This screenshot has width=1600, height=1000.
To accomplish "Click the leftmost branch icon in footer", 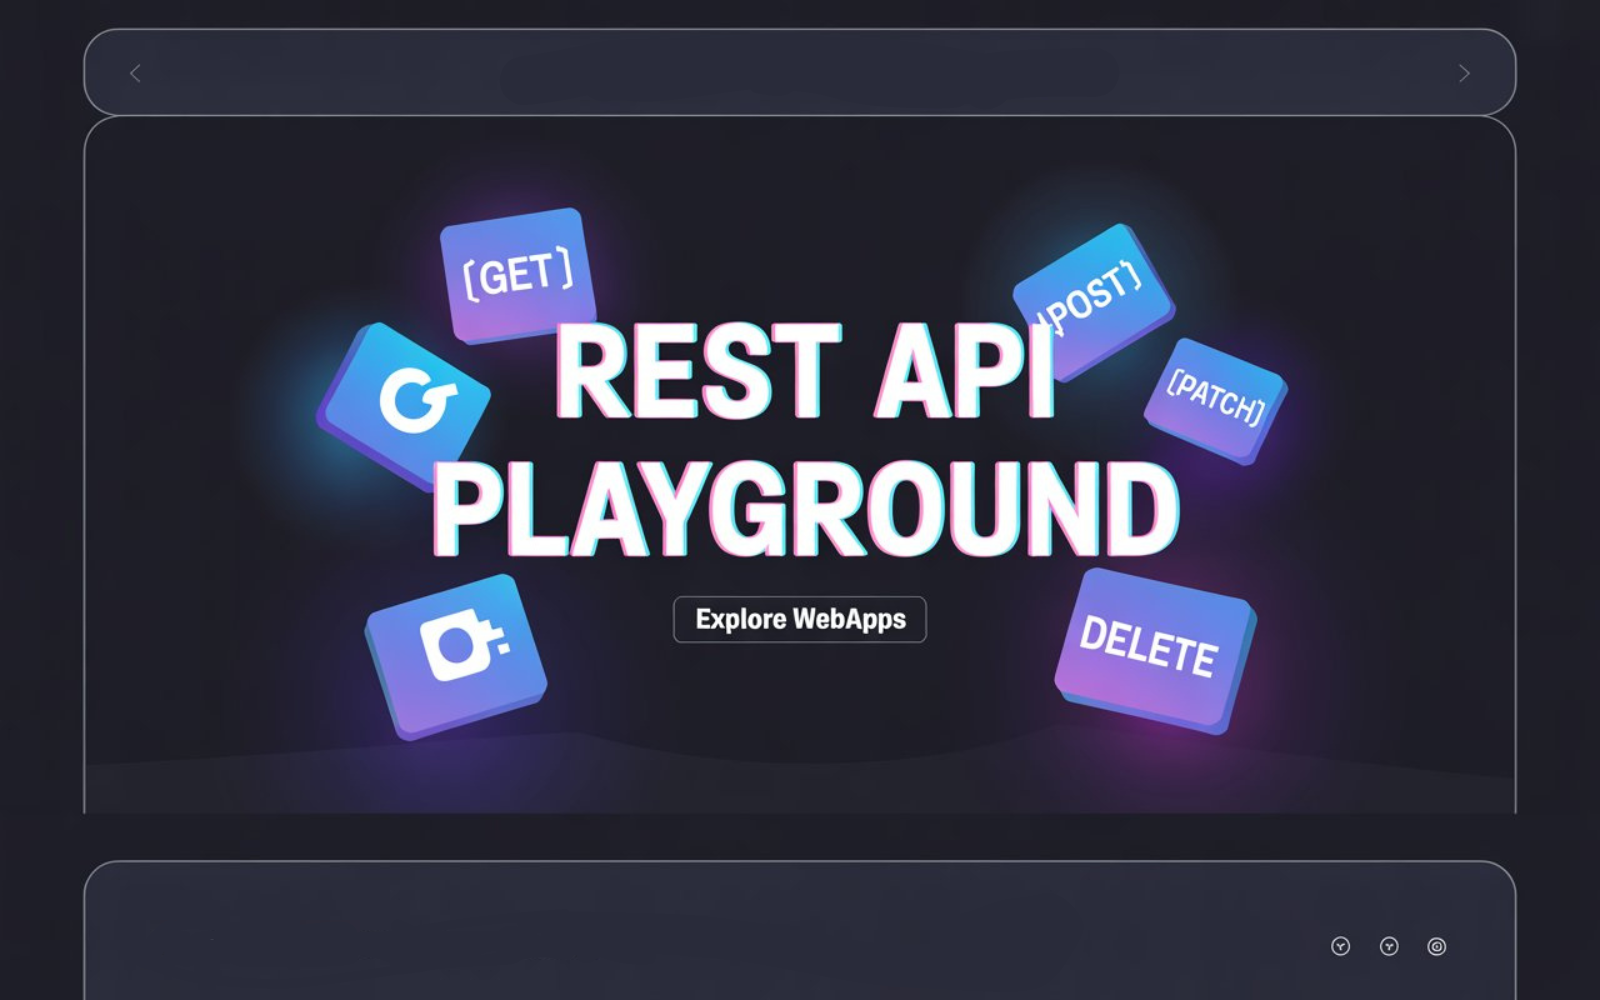I will (x=1340, y=946).
